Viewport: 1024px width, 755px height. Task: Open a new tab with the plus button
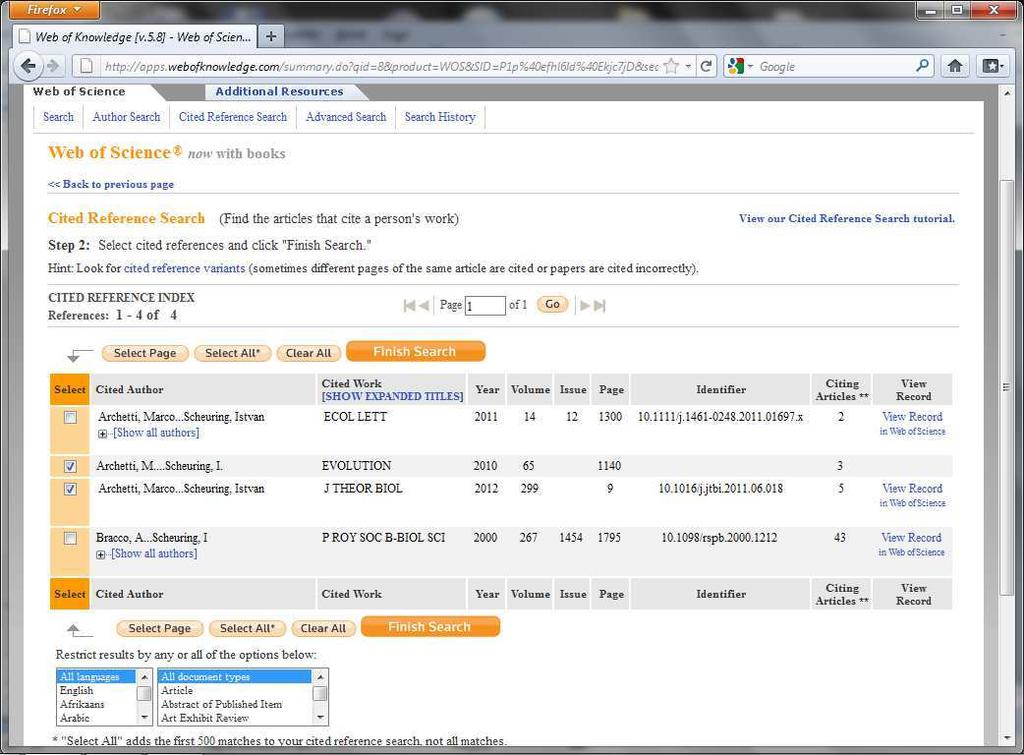point(270,37)
